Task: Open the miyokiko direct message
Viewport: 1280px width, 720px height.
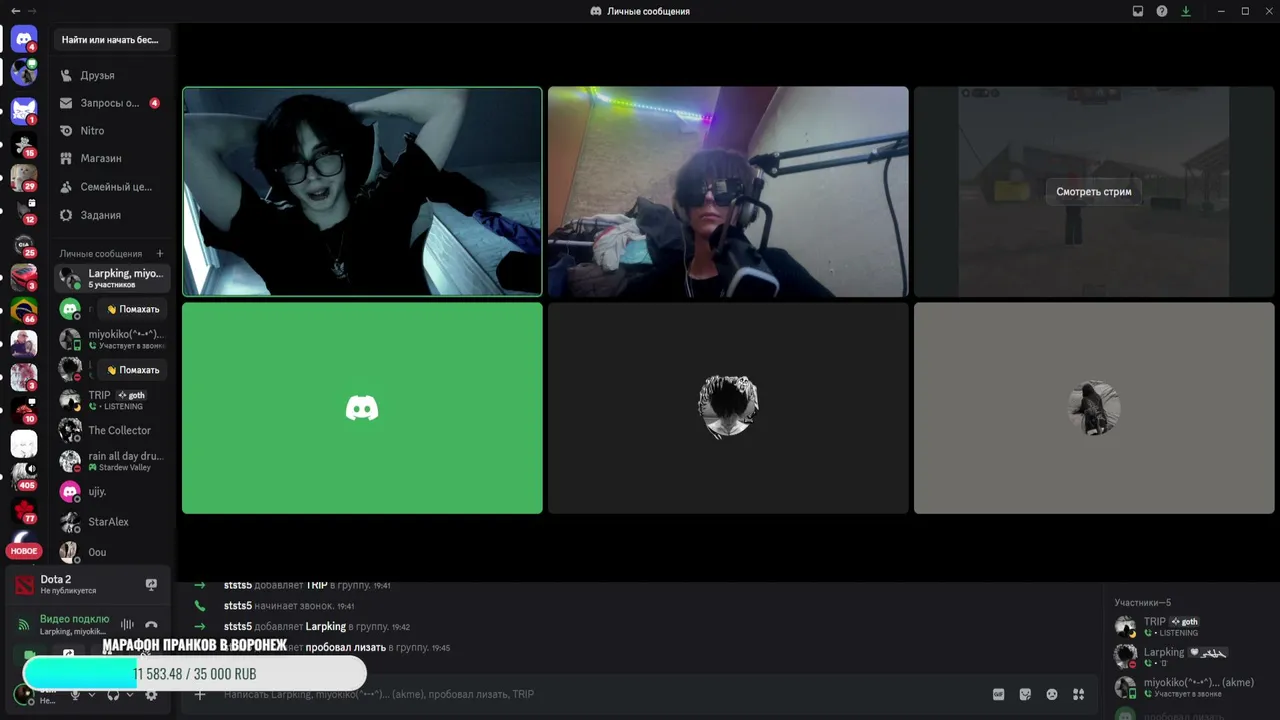Action: pyautogui.click(x=112, y=339)
